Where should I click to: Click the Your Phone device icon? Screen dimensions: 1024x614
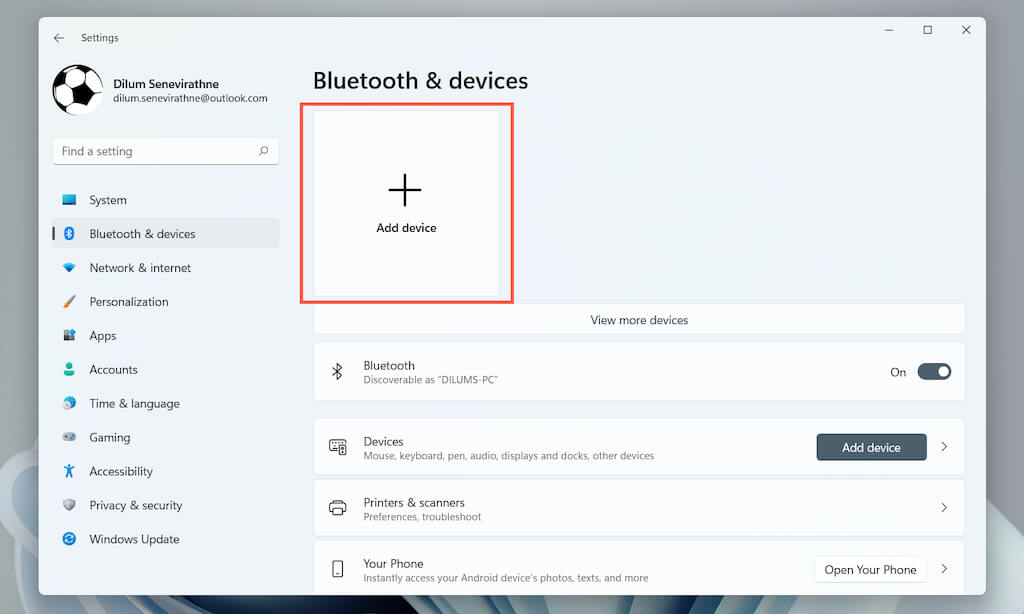[x=338, y=569]
